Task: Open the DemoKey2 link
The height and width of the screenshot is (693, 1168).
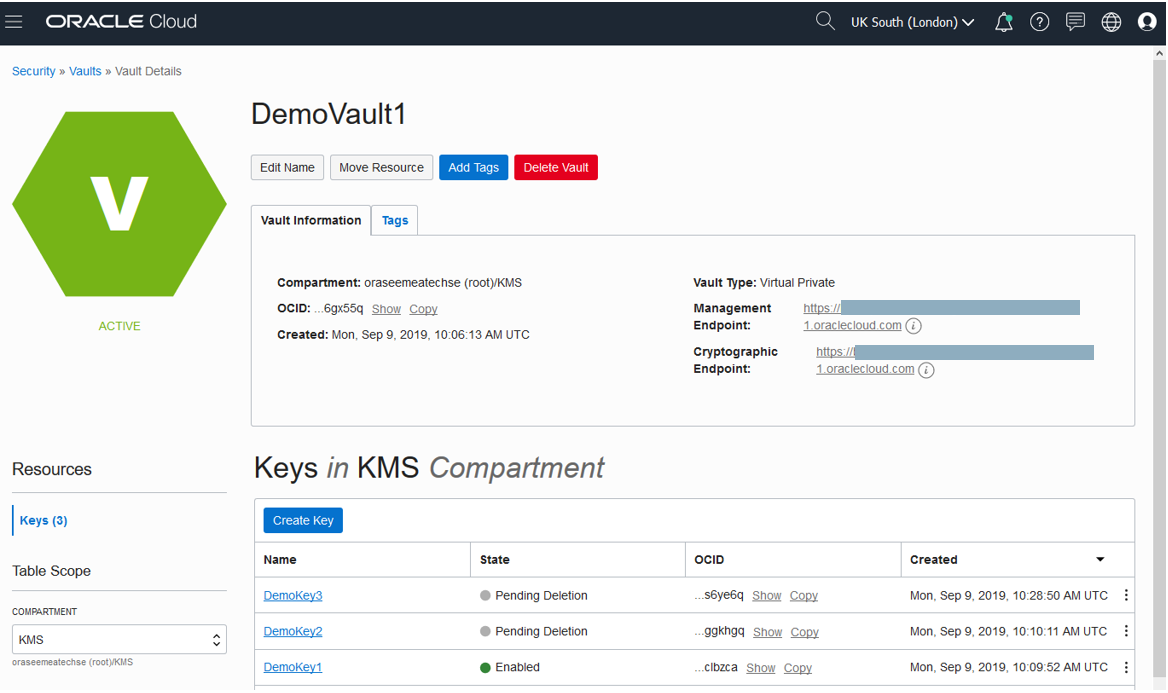Action: [x=293, y=632]
